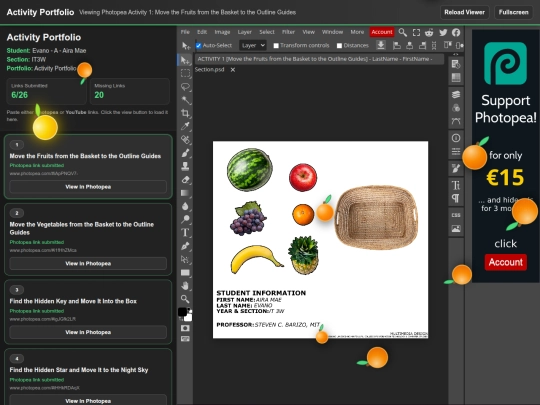Enable the Distances checkbox
Viewport: 540px width, 405px height.
339,45
